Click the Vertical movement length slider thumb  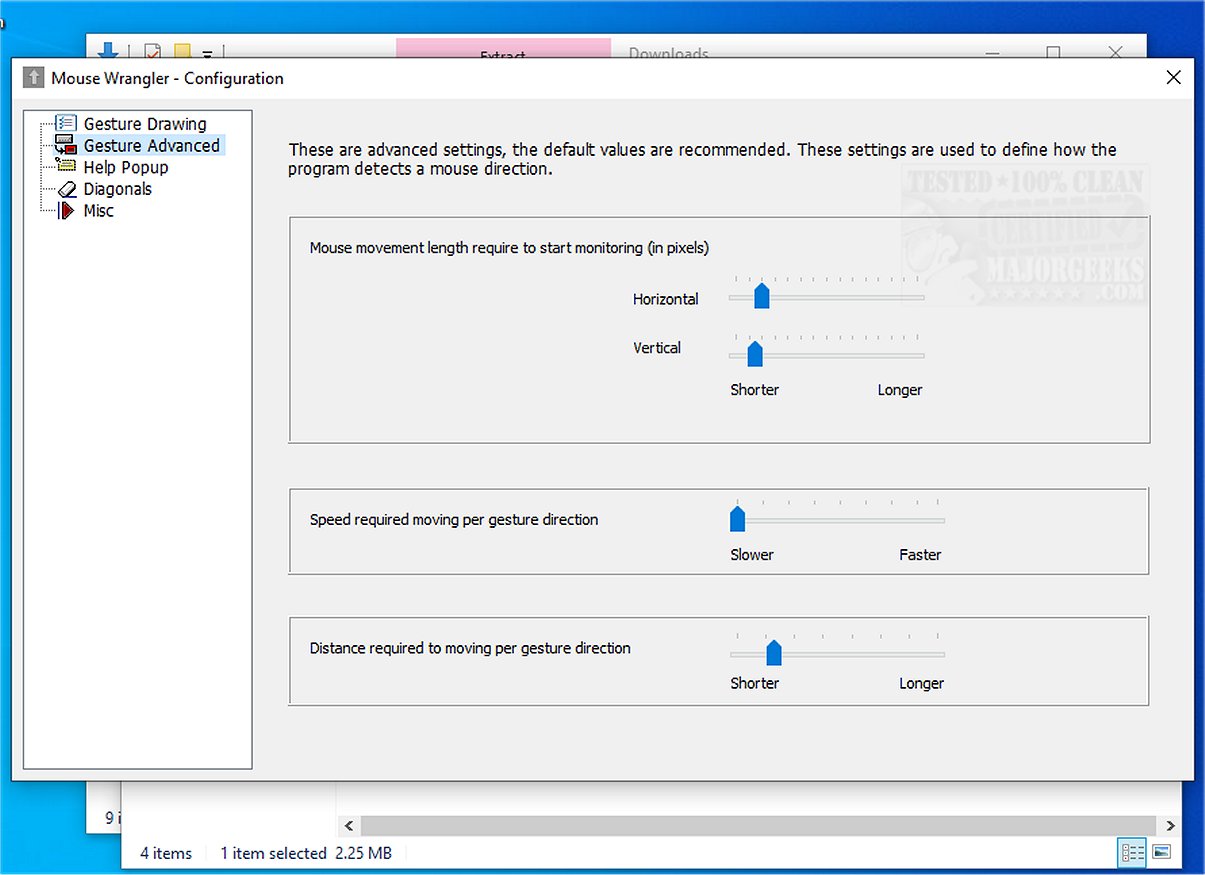tap(755, 354)
